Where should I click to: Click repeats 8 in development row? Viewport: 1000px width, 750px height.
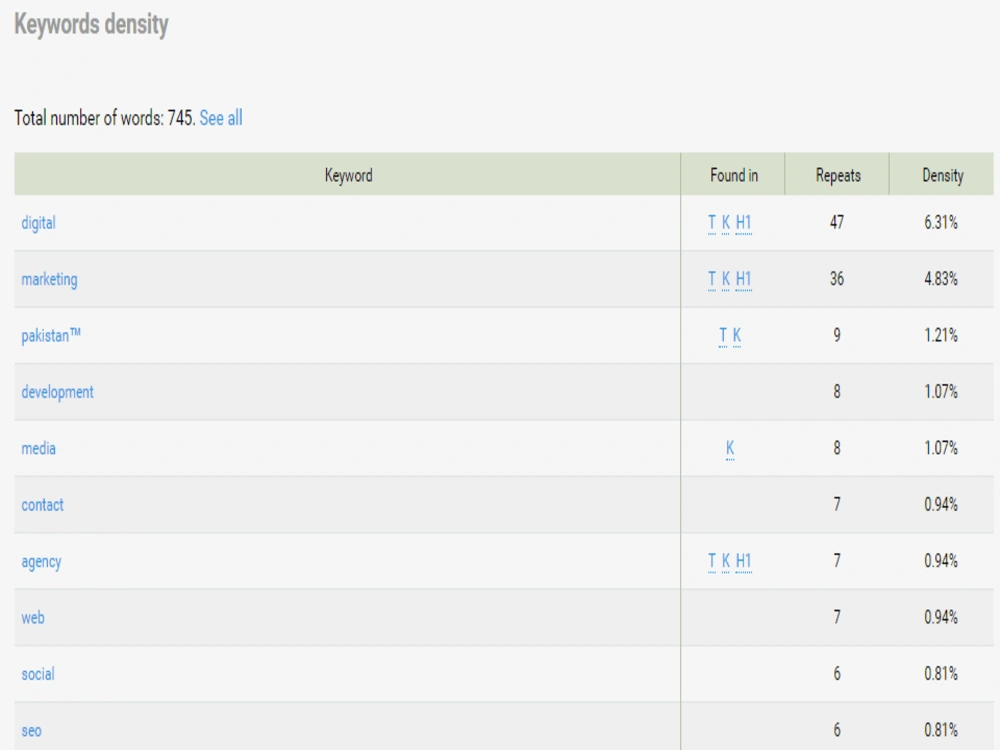[837, 392]
